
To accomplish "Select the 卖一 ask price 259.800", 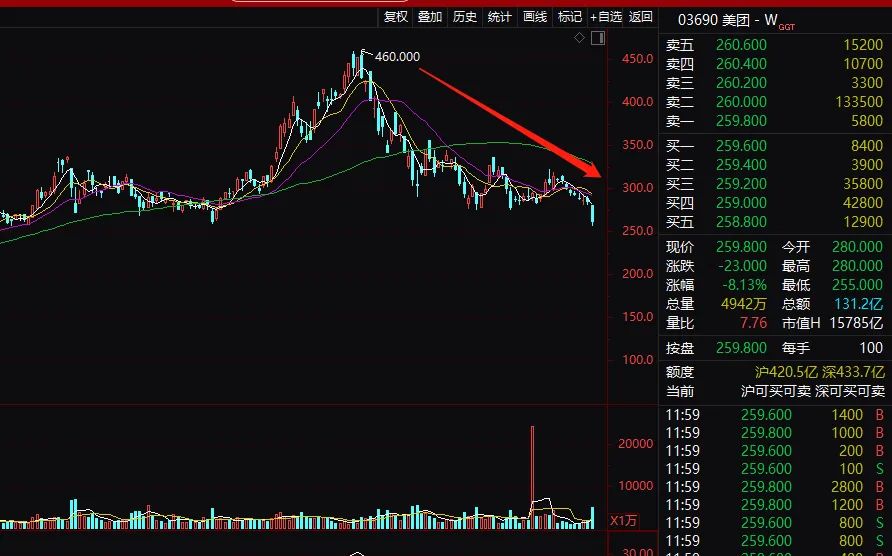I will [x=741, y=121].
